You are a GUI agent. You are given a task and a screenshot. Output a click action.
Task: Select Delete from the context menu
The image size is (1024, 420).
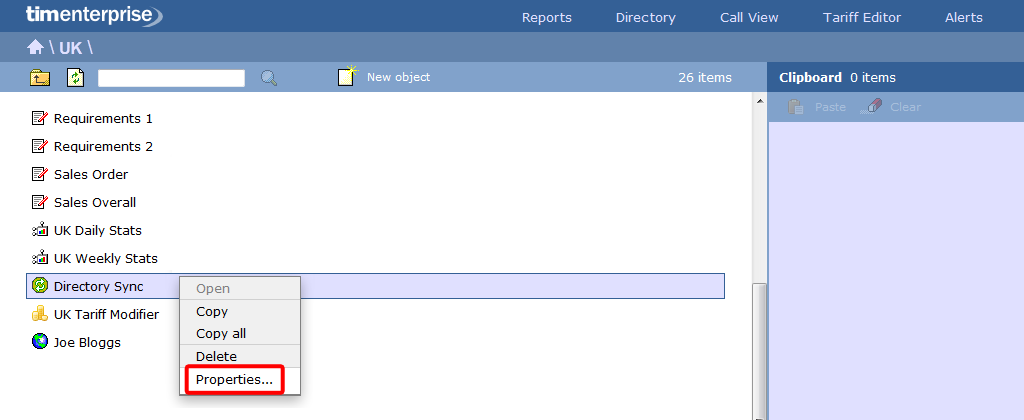(216, 357)
